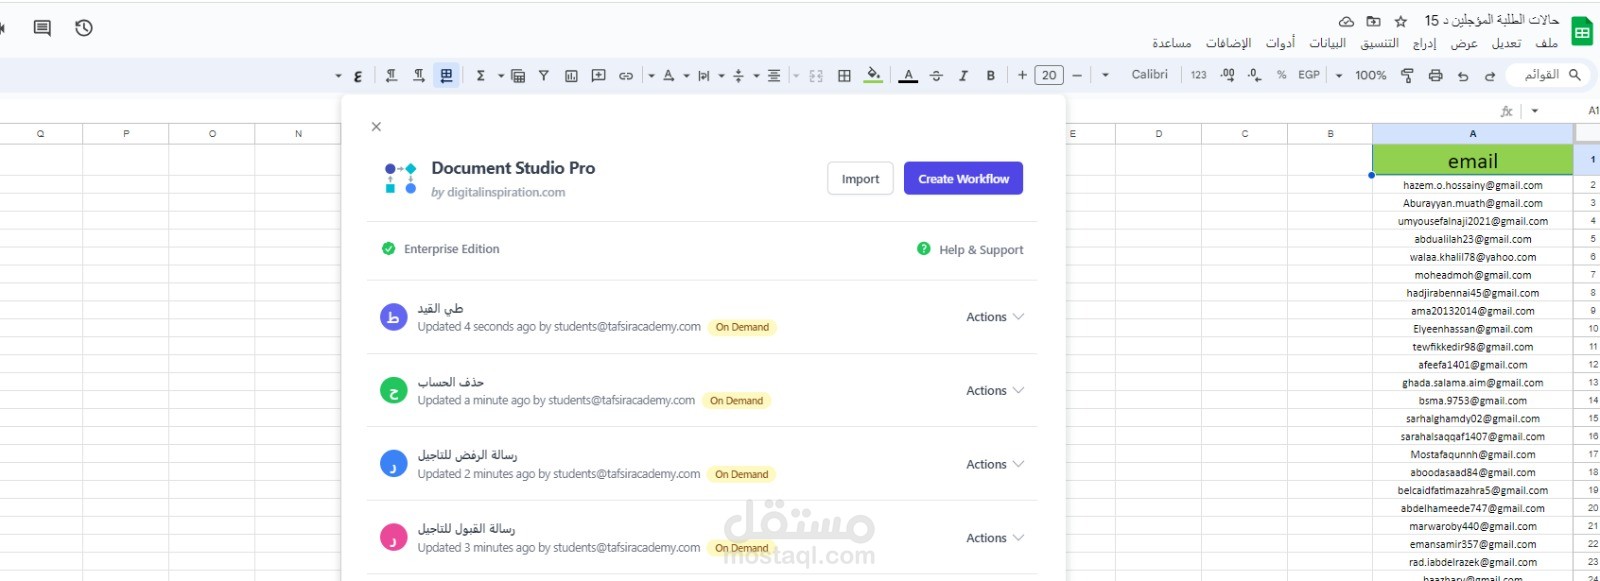Viewport: 1600px width, 581px height.
Task: Expand Actions for رسالة الرفض للتاجيل workflow
Action: [995, 464]
